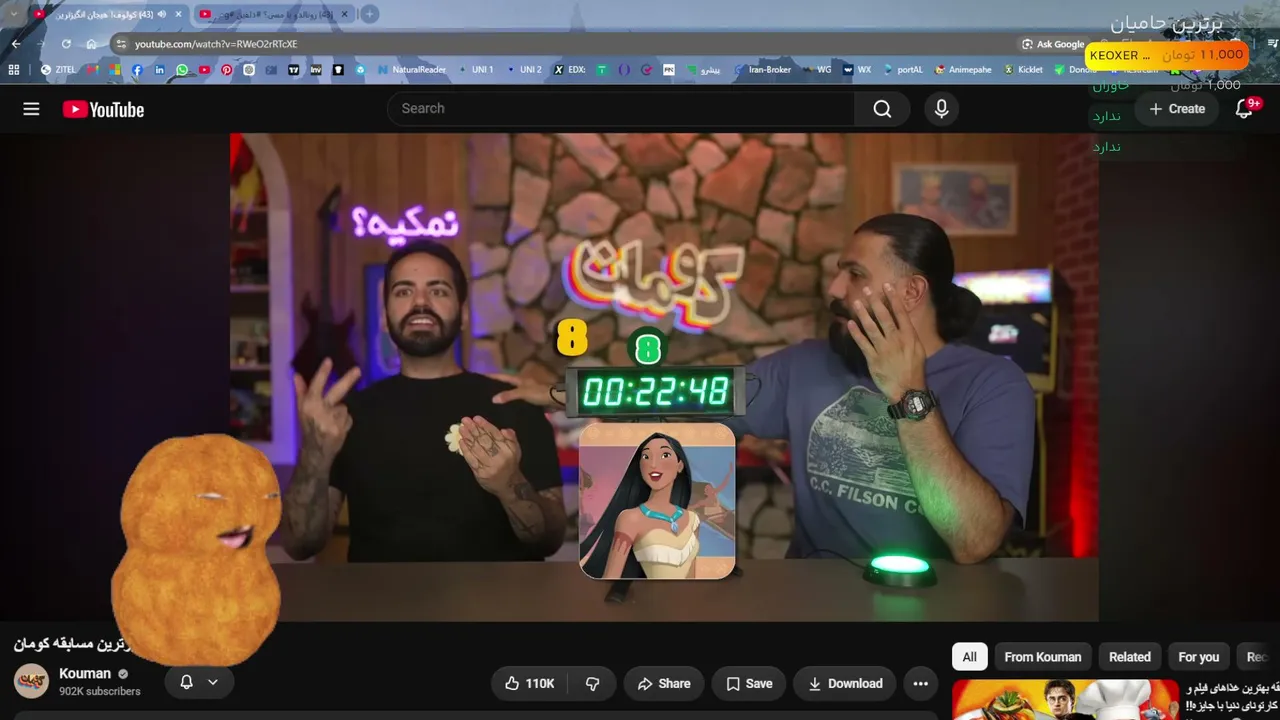Open the Kicklet bookmark

click(1023, 70)
